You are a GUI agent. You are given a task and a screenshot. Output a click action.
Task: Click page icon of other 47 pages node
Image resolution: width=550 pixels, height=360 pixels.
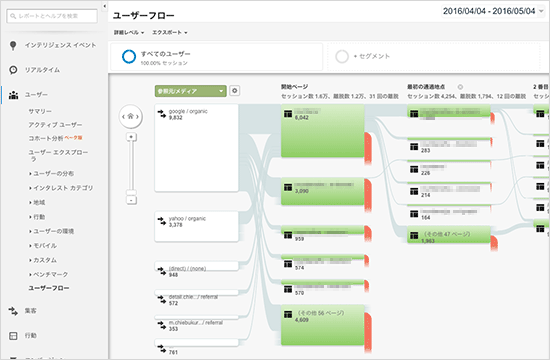point(414,236)
